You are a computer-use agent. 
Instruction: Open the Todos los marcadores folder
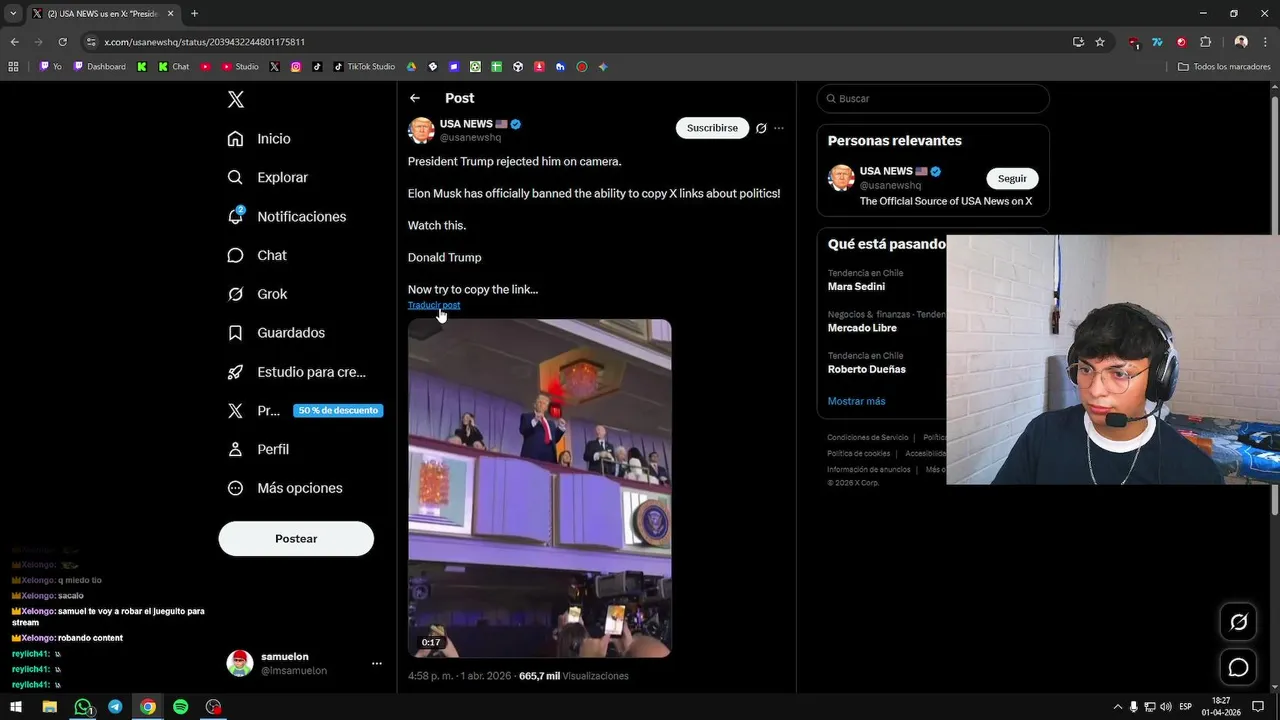click(x=1224, y=67)
